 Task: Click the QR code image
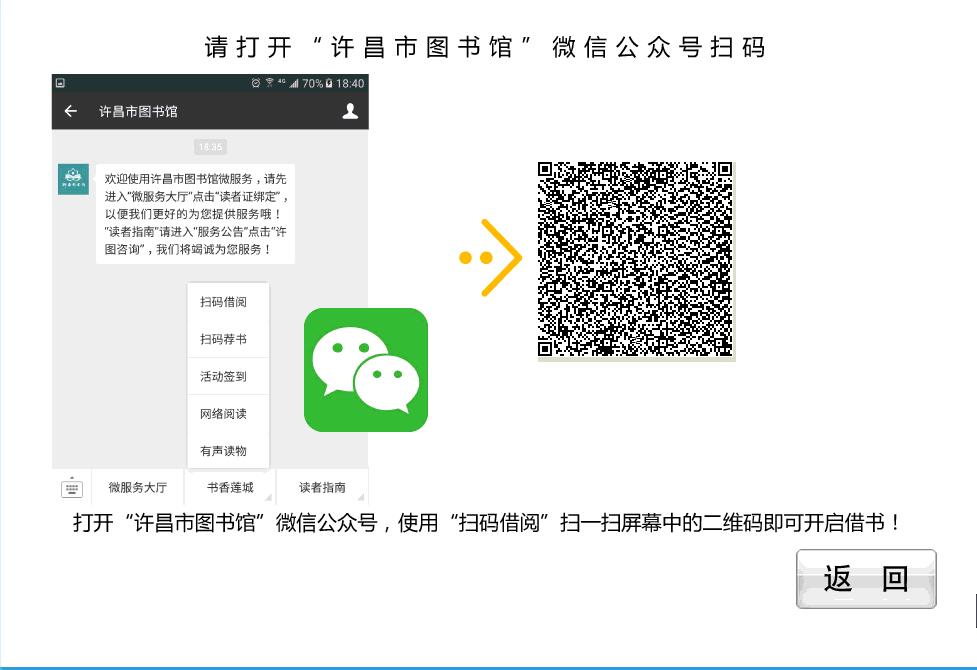(x=636, y=260)
